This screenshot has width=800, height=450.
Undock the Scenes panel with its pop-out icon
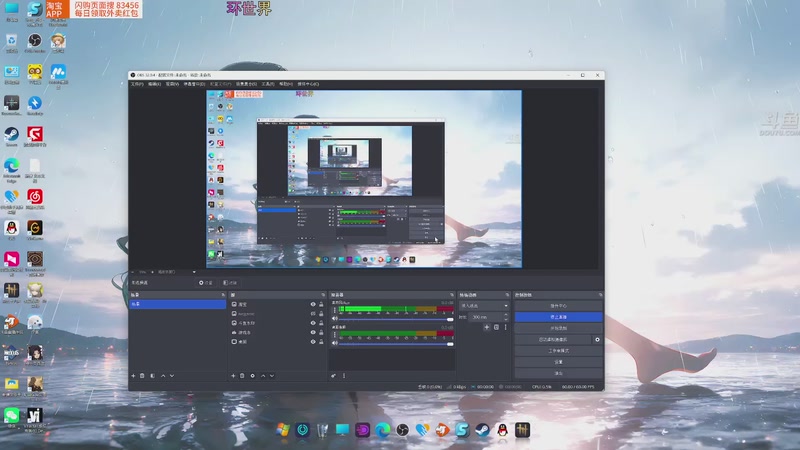pos(223,295)
